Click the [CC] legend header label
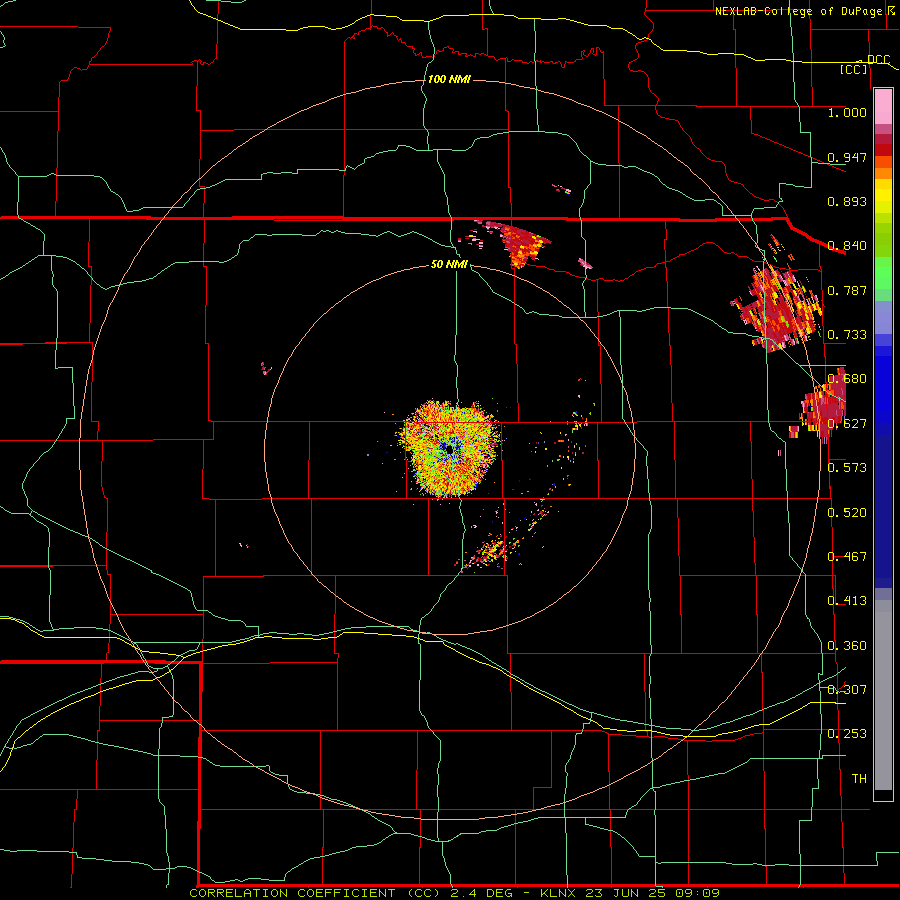This screenshot has width=900, height=900. coord(854,69)
